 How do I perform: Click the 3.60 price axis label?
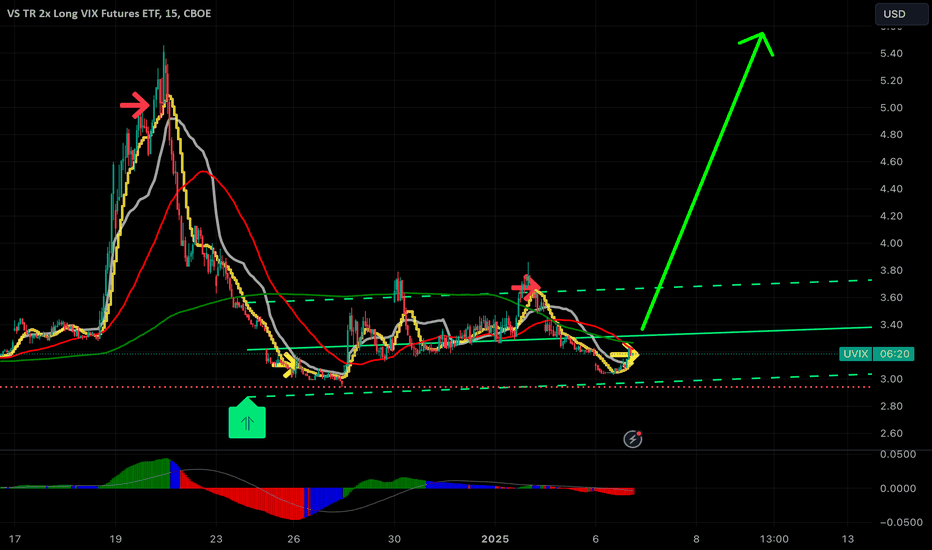point(891,297)
